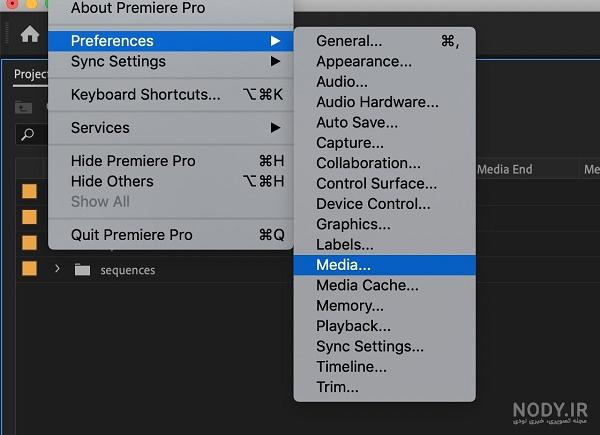Image resolution: width=600 pixels, height=435 pixels.
Task: Click the search magnifier icon in Project panel
Action: [28, 134]
